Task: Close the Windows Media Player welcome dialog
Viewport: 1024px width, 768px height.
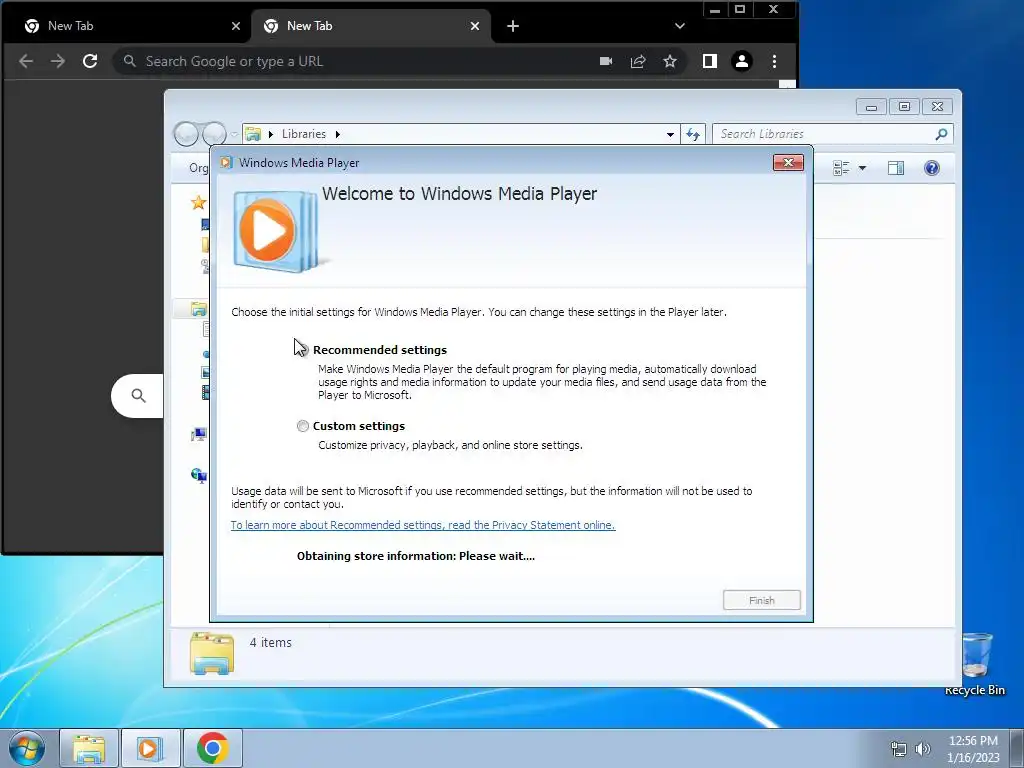Action: click(x=788, y=163)
